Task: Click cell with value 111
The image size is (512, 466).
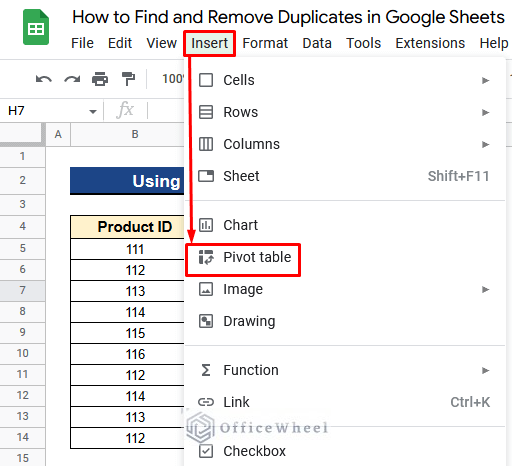Action: (x=127, y=249)
